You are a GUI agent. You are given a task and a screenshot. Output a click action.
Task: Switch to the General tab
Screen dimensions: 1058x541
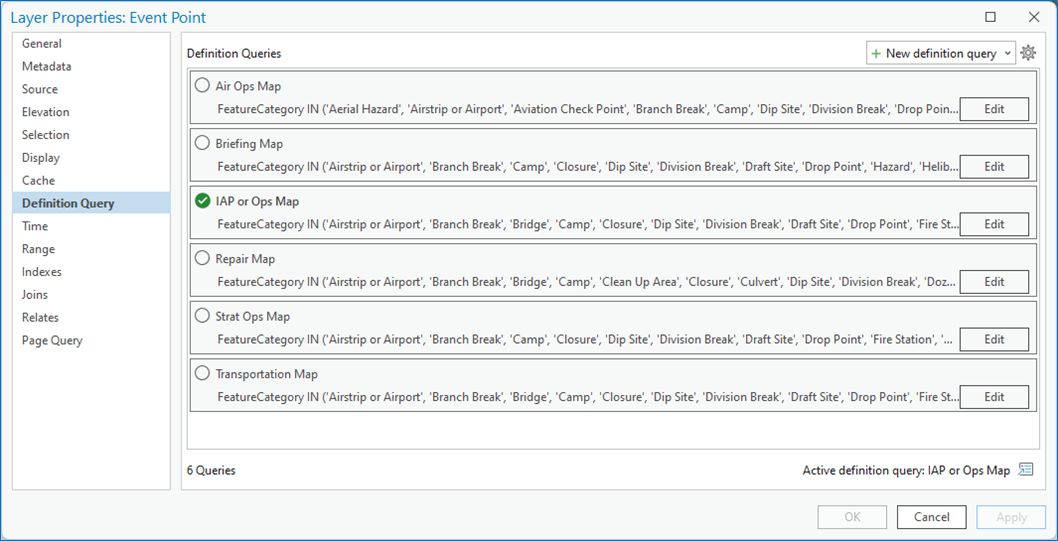click(42, 43)
